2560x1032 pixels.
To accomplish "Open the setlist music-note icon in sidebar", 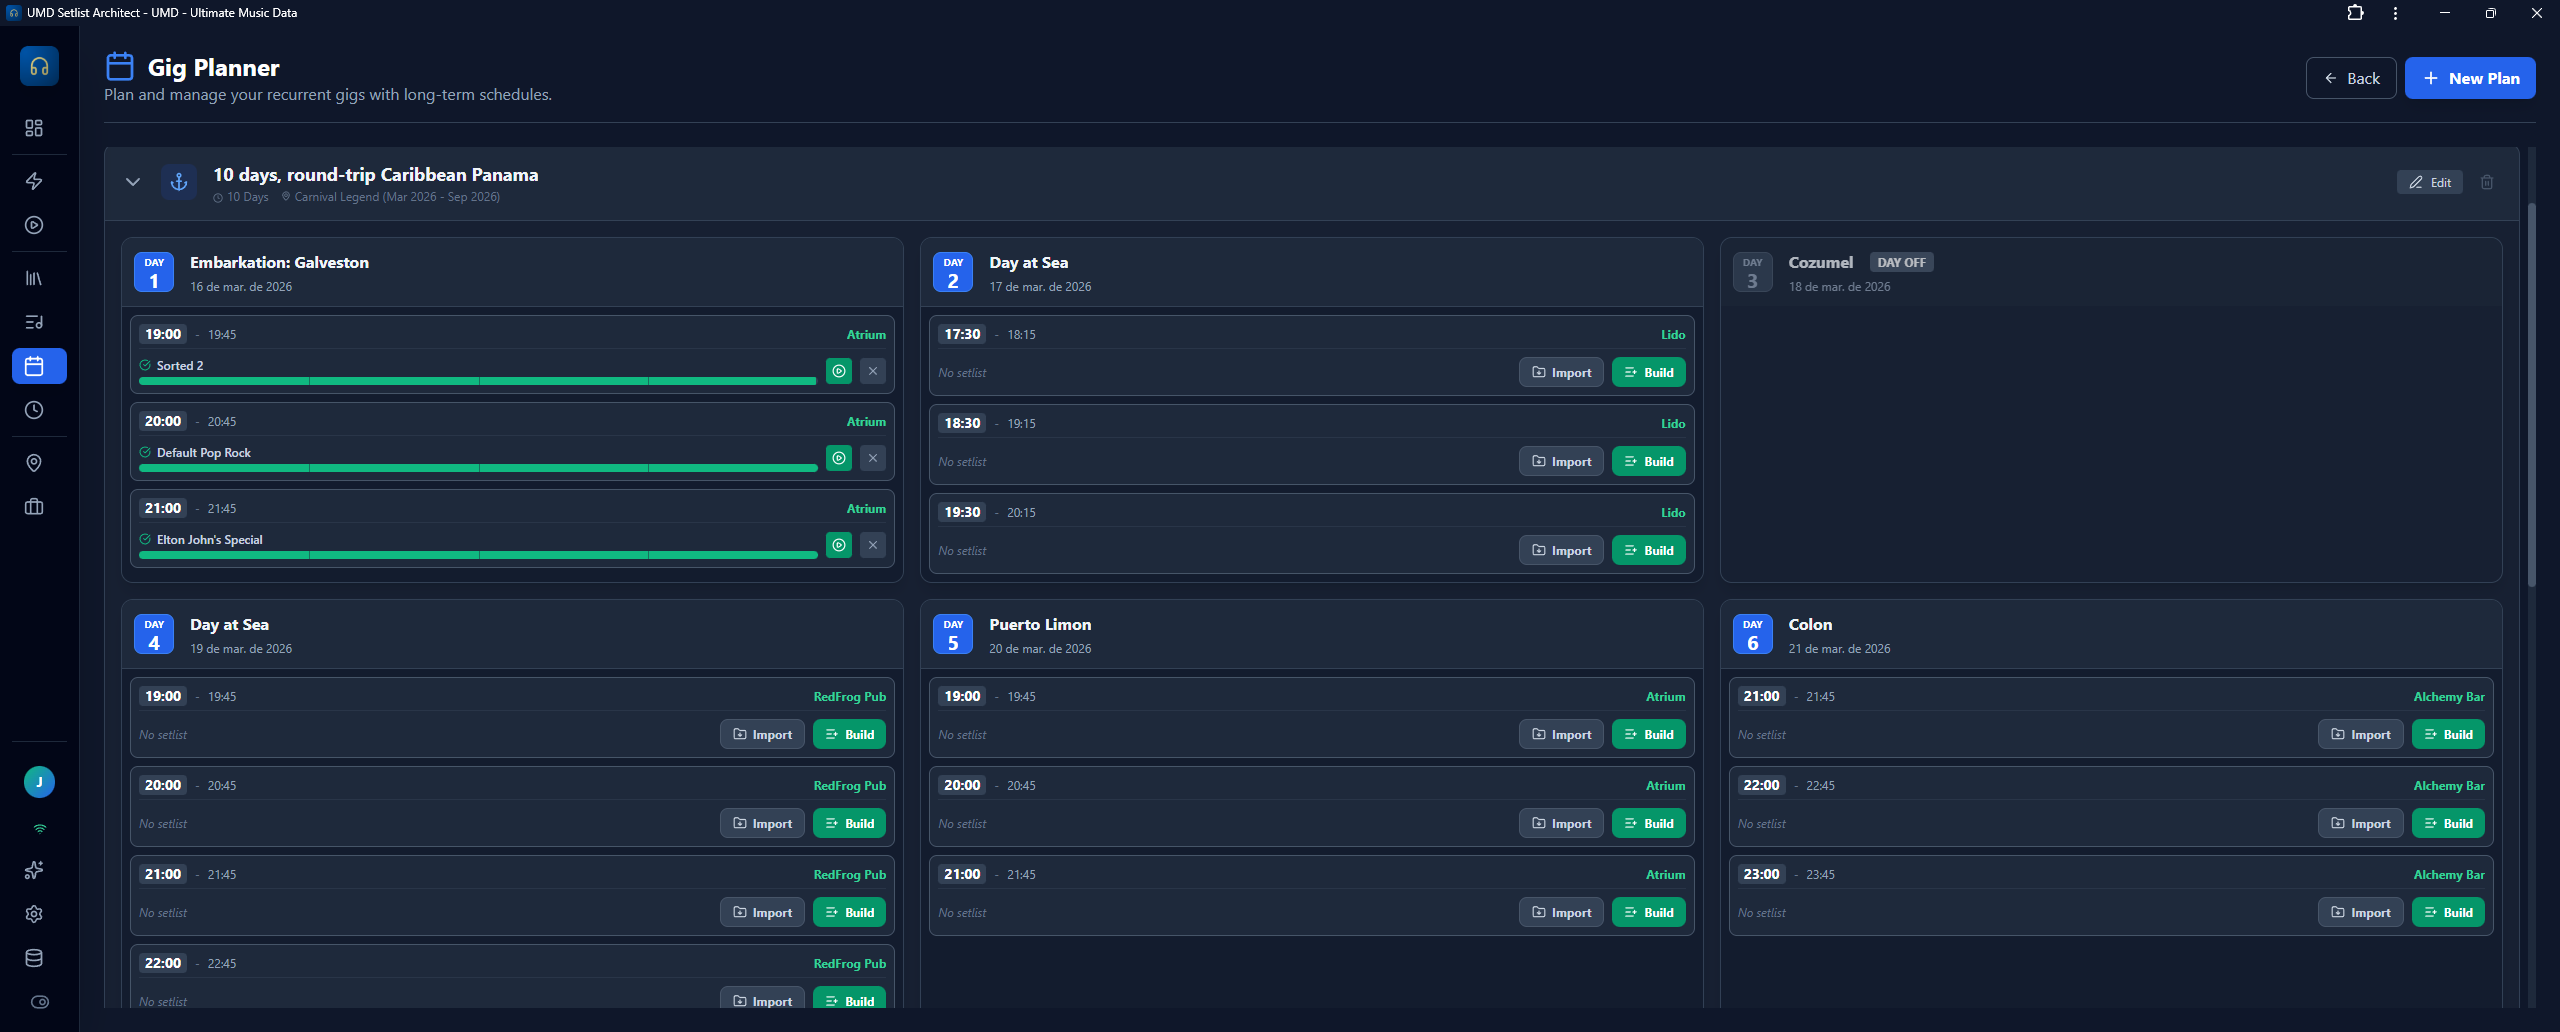I will point(34,322).
